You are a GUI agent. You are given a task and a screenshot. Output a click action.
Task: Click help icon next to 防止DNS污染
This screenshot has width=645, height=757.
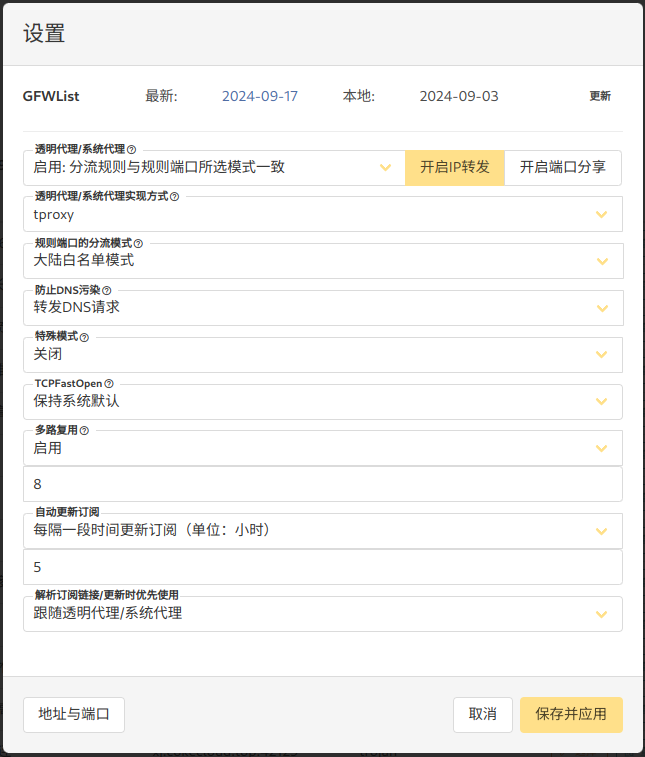[x=107, y=290]
